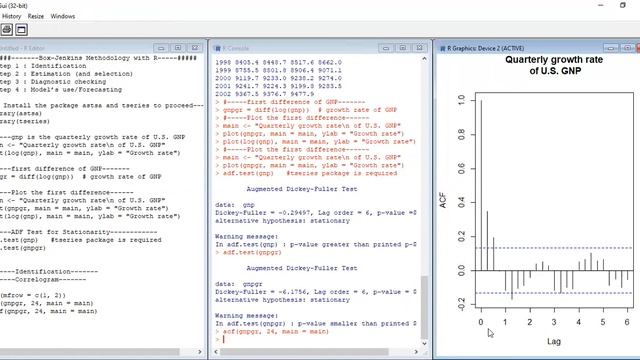640x360 pixels.
Task: Minimize the main RGui window
Action: pos(600,5)
